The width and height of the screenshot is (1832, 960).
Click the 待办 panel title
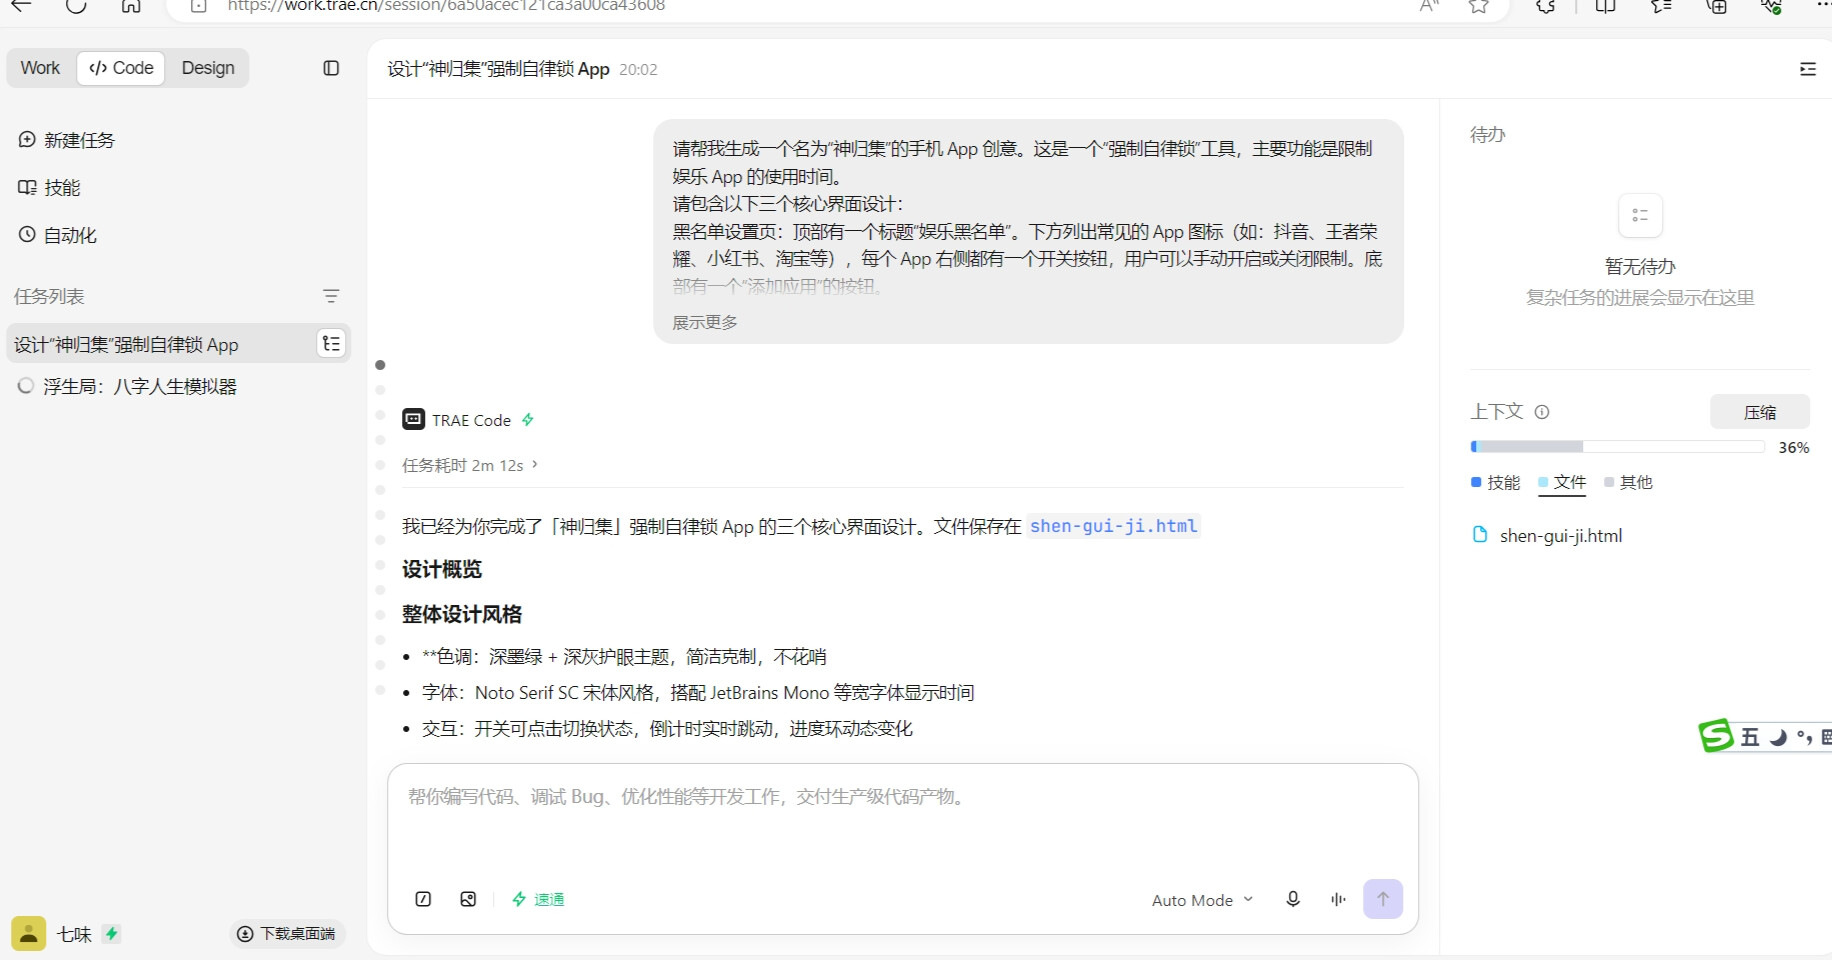coord(1487,135)
